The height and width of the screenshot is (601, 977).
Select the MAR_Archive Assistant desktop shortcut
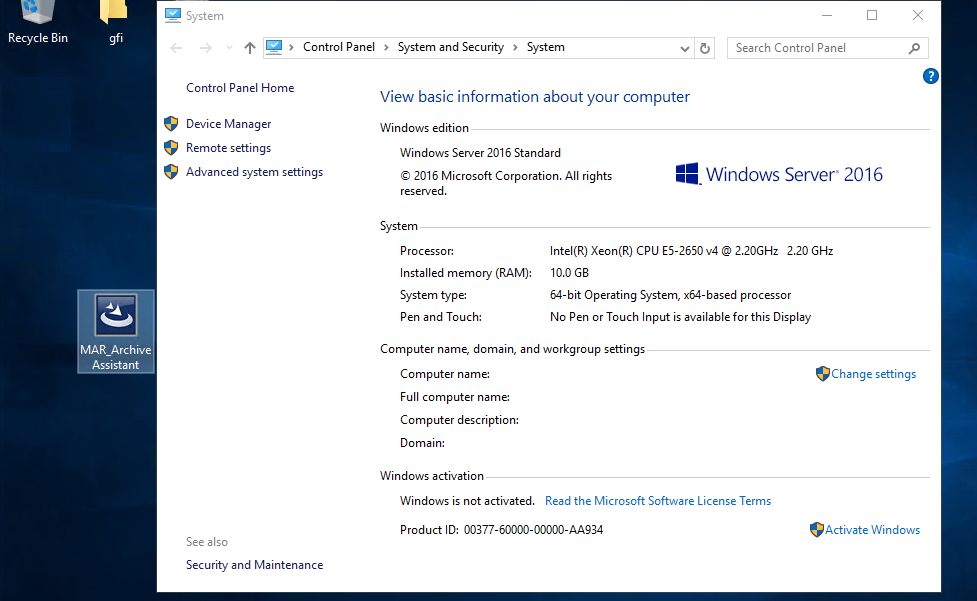point(116,331)
